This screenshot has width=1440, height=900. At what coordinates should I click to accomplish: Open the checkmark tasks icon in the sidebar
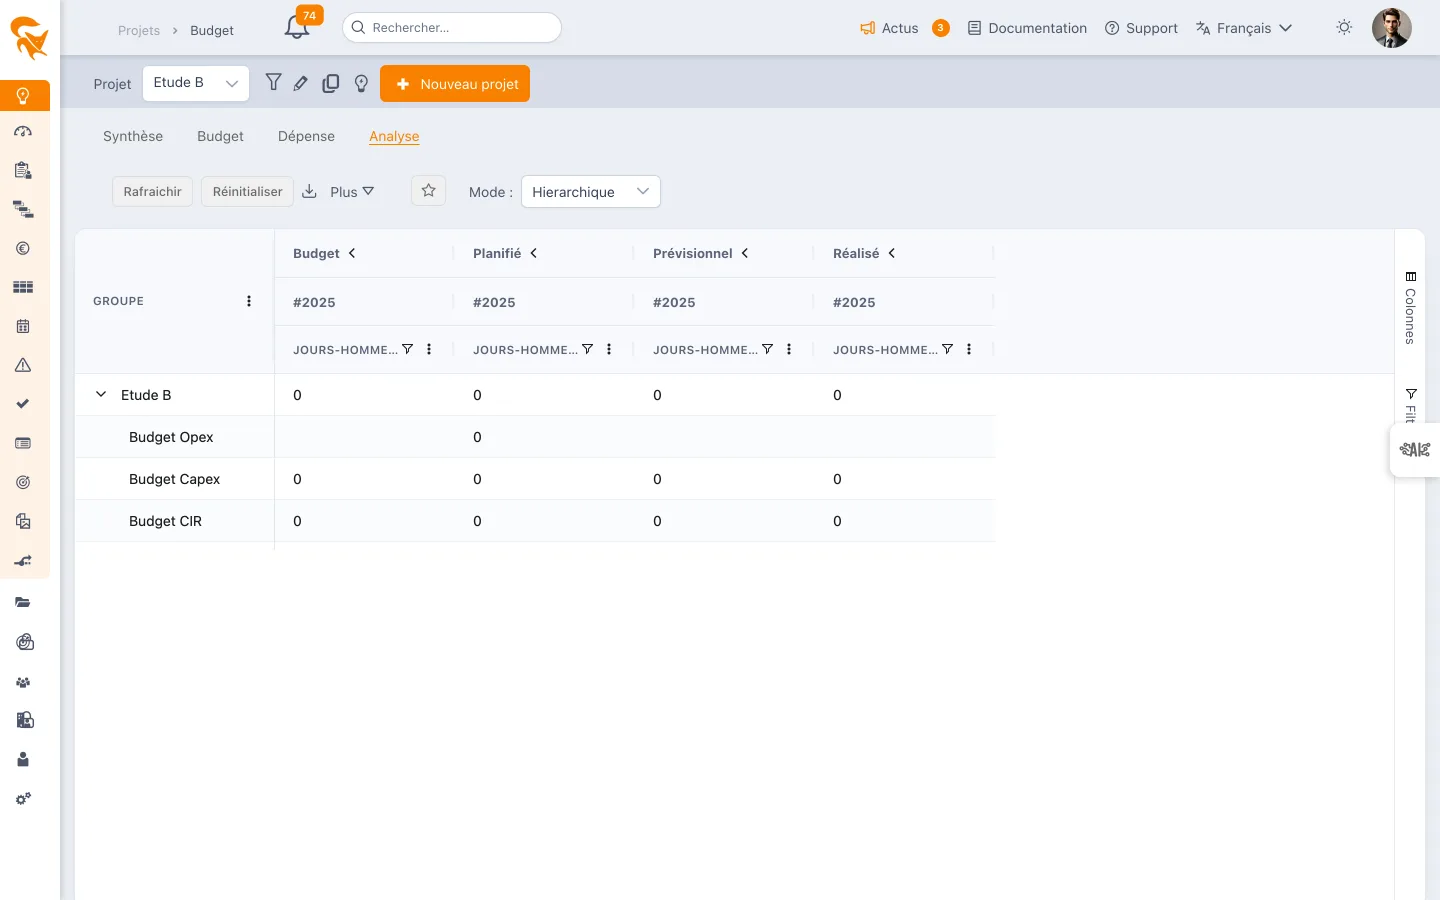(23, 404)
